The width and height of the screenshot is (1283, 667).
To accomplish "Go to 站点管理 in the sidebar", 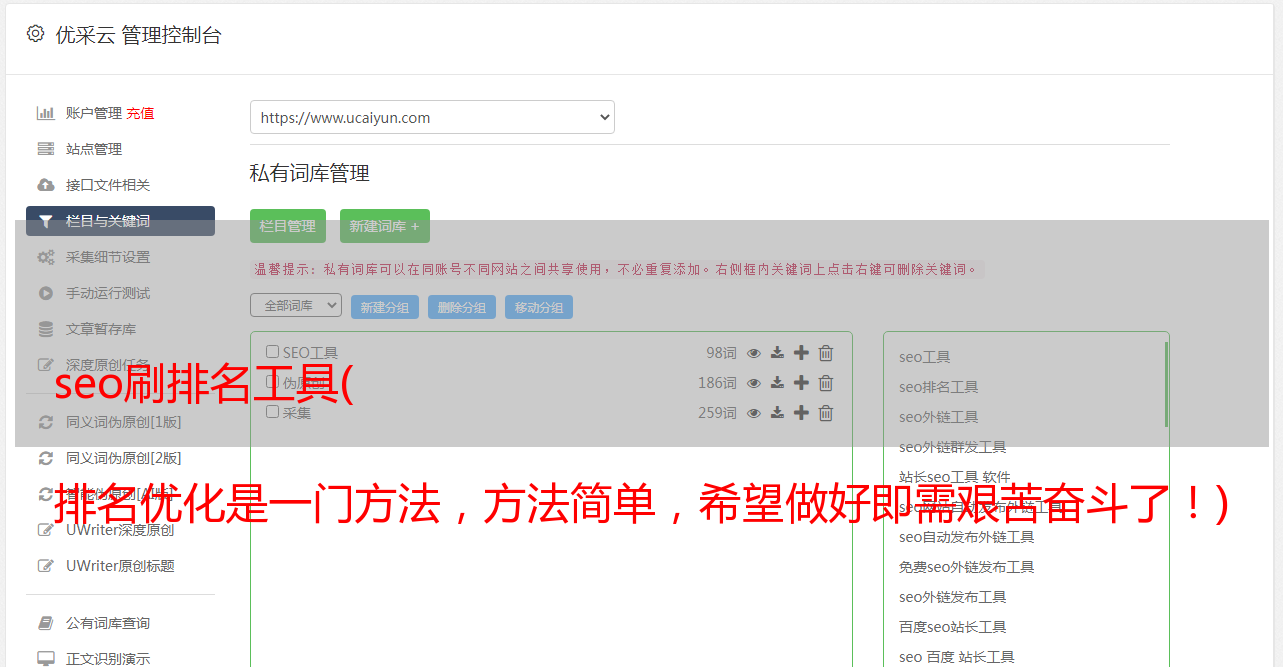I will [94, 149].
